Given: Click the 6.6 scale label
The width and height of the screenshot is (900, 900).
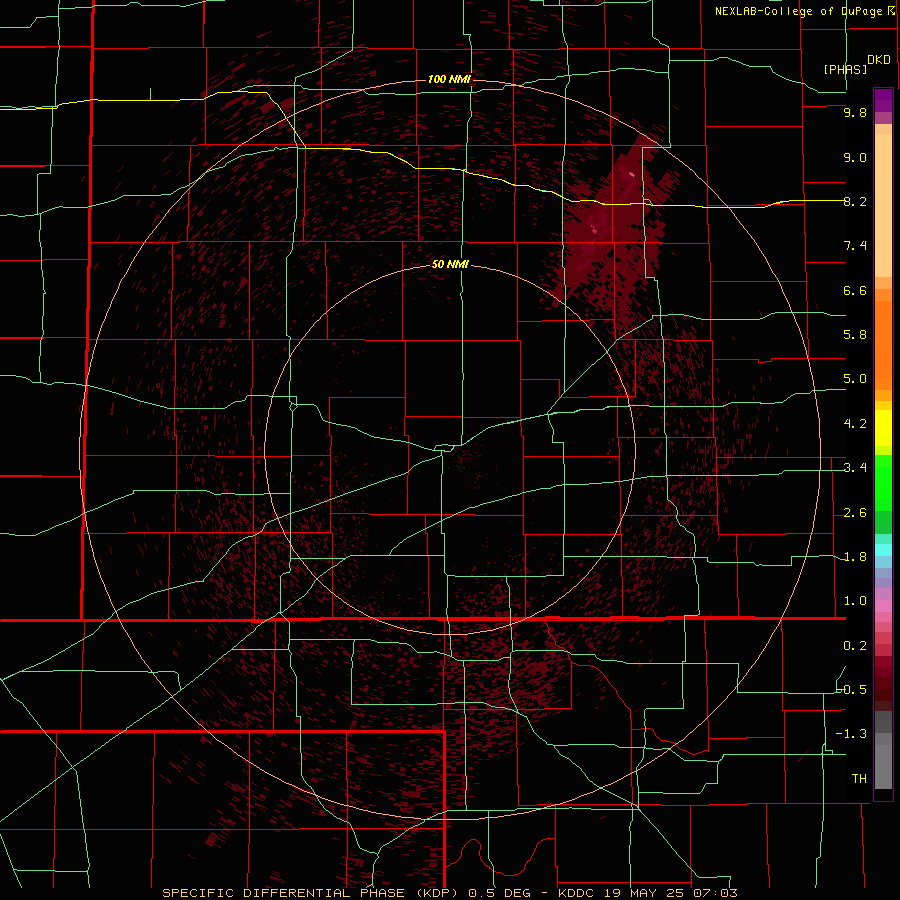Looking at the screenshot, I should (x=855, y=290).
